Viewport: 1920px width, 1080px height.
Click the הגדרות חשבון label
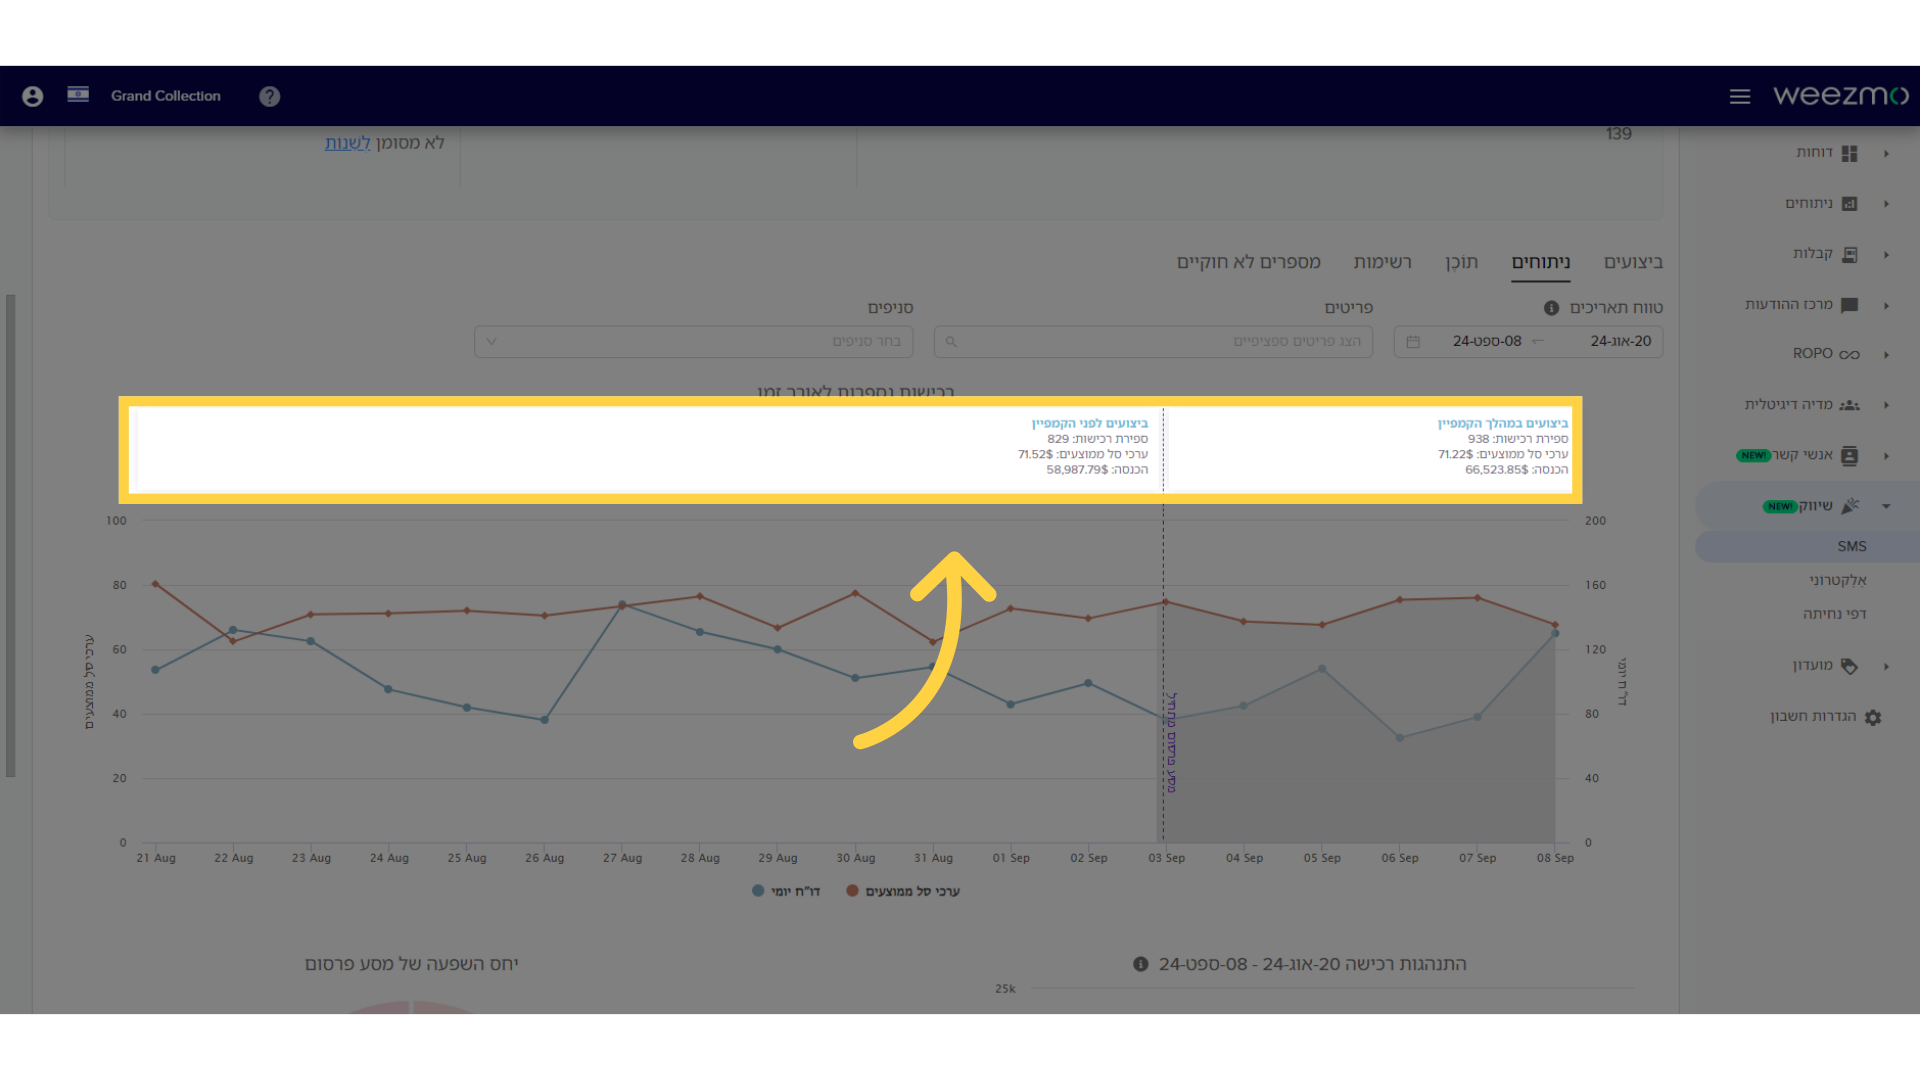(x=1813, y=716)
